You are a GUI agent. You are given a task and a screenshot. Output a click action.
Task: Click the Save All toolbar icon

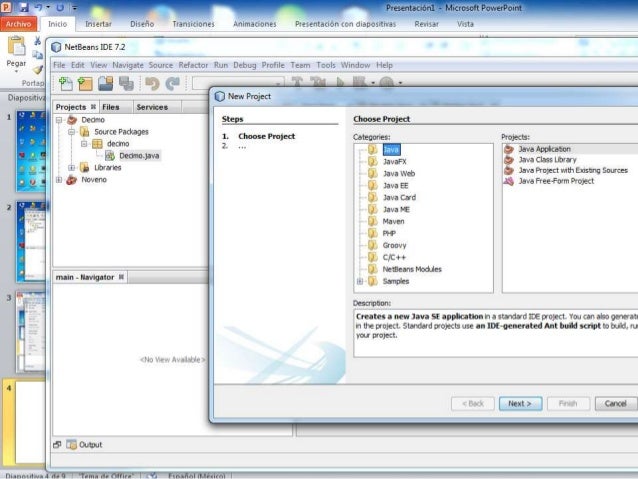[126, 83]
